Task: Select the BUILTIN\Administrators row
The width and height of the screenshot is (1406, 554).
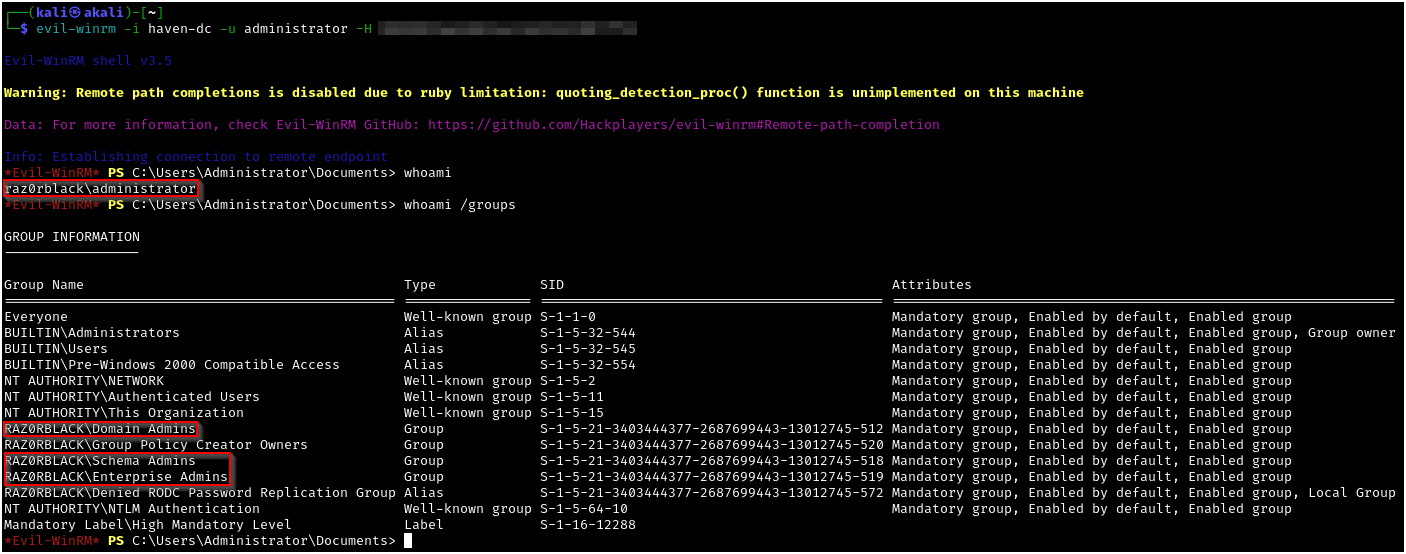Action: (x=92, y=333)
